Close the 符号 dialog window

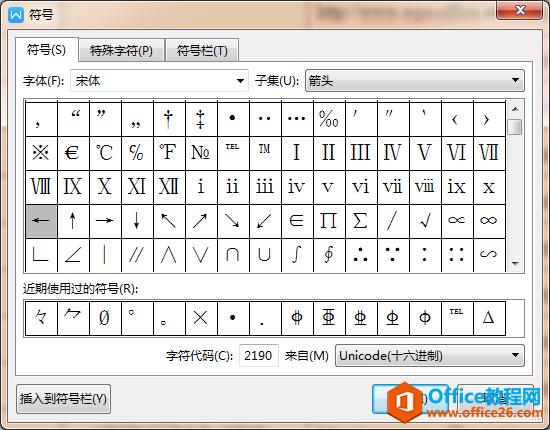tap(519, 10)
